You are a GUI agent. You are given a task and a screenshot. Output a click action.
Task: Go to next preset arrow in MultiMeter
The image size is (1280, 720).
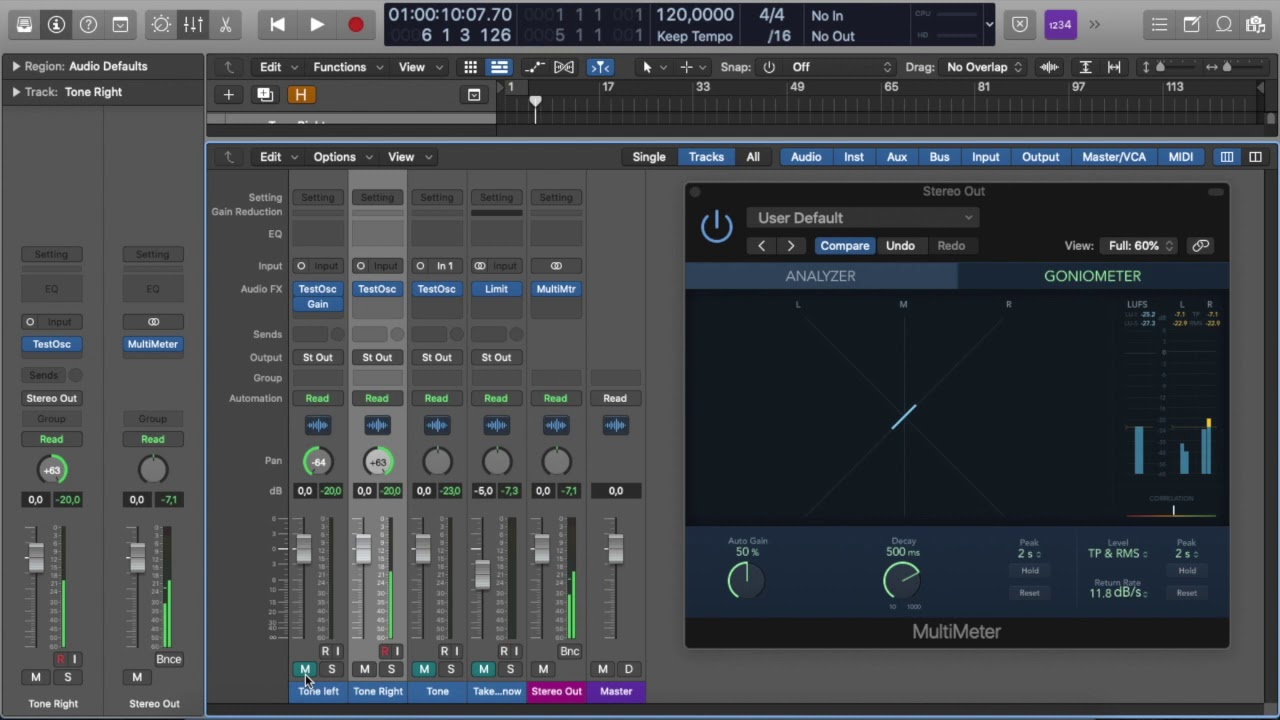pyautogui.click(x=790, y=246)
